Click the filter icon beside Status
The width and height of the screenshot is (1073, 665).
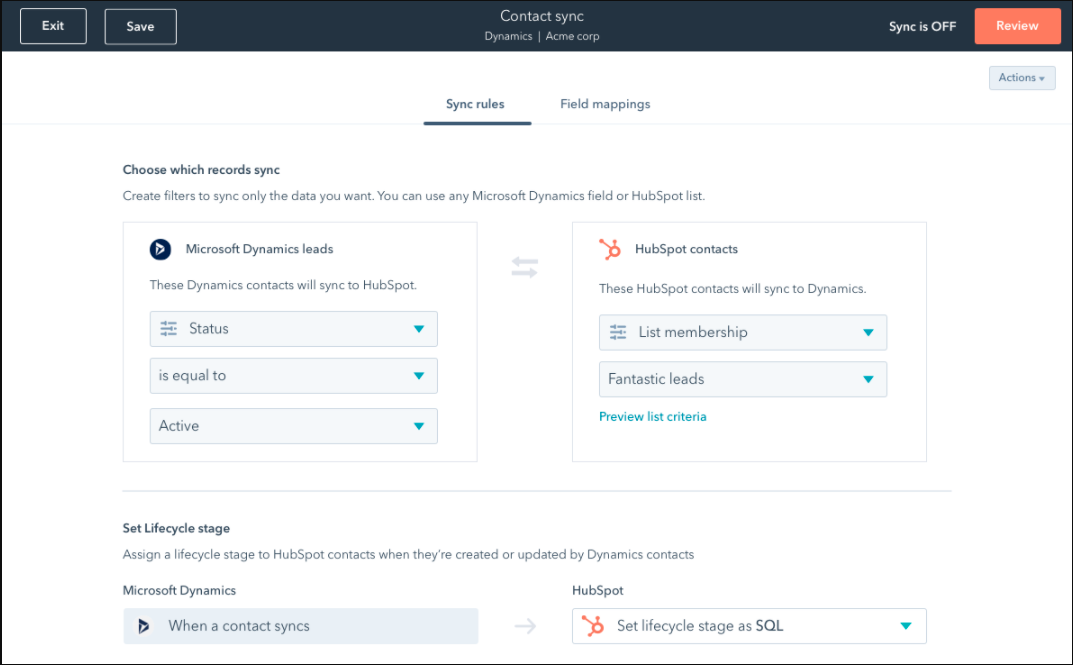click(167, 328)
